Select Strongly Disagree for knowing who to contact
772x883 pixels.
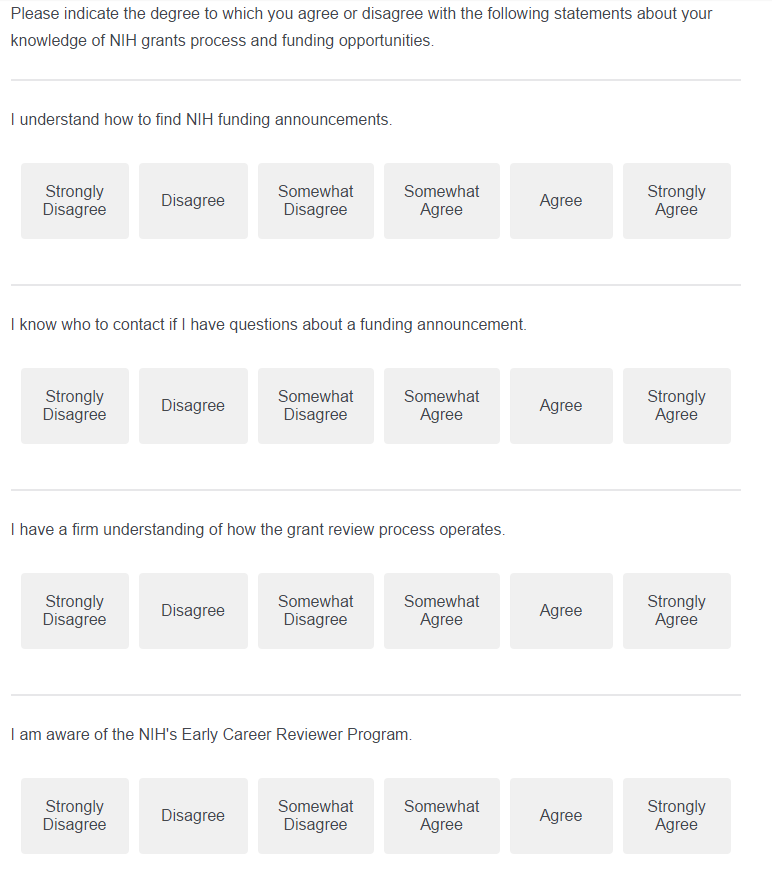[x=75, y=406]
